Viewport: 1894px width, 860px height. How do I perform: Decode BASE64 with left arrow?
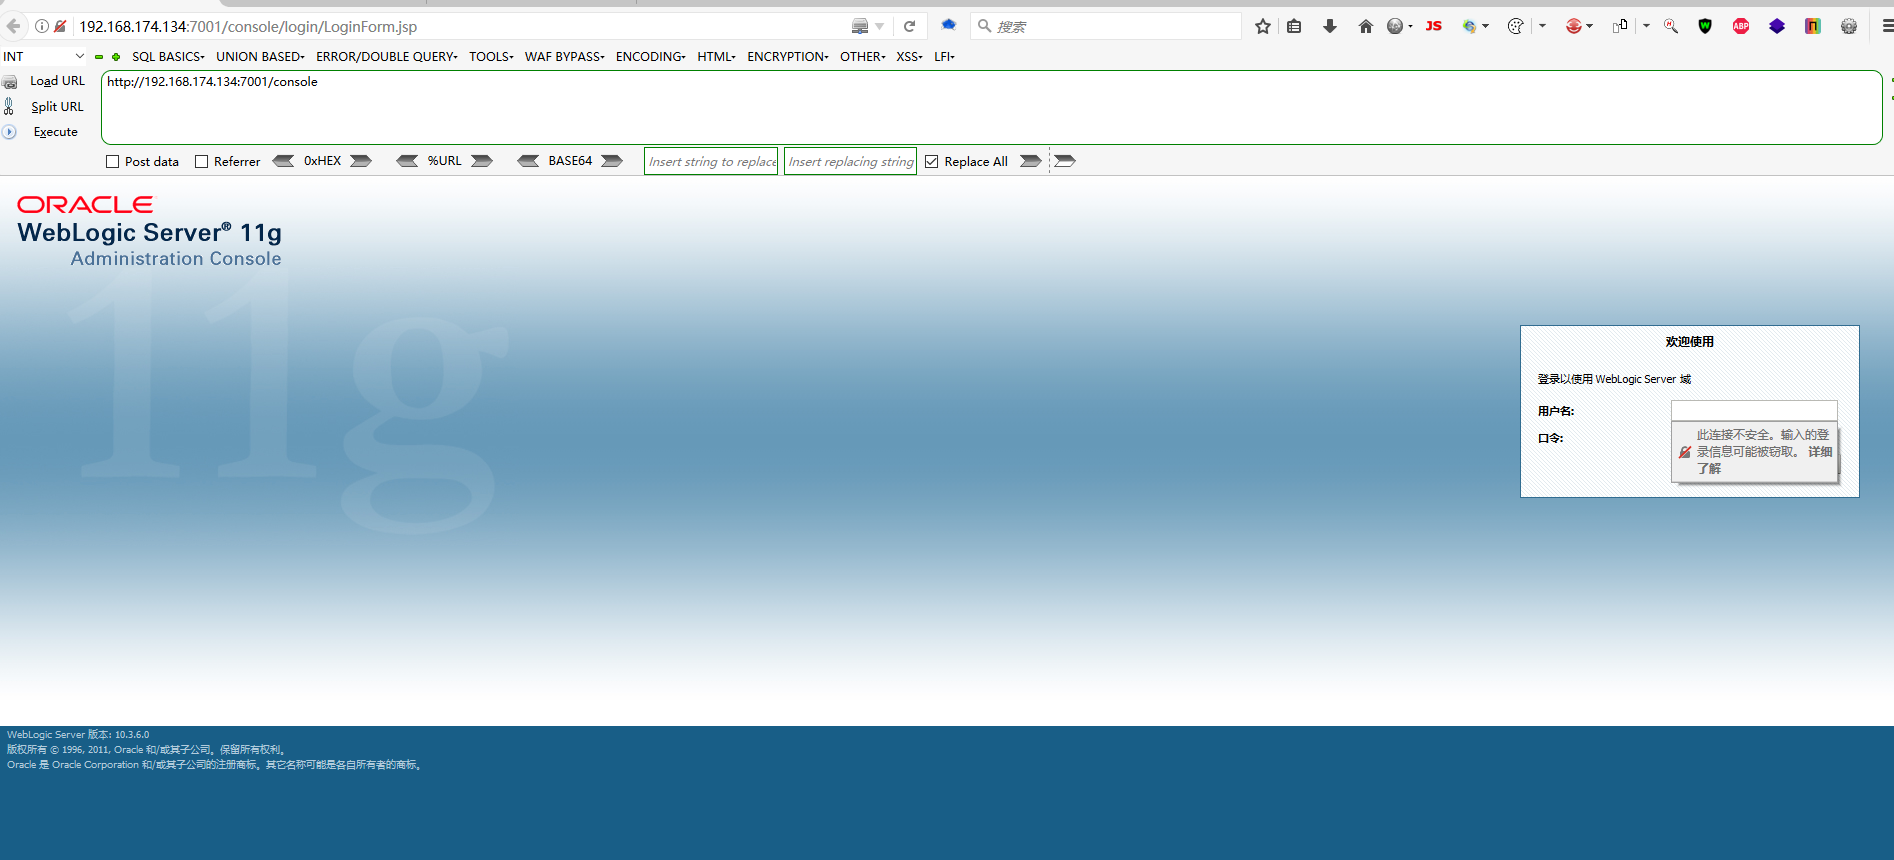point(528,161)
